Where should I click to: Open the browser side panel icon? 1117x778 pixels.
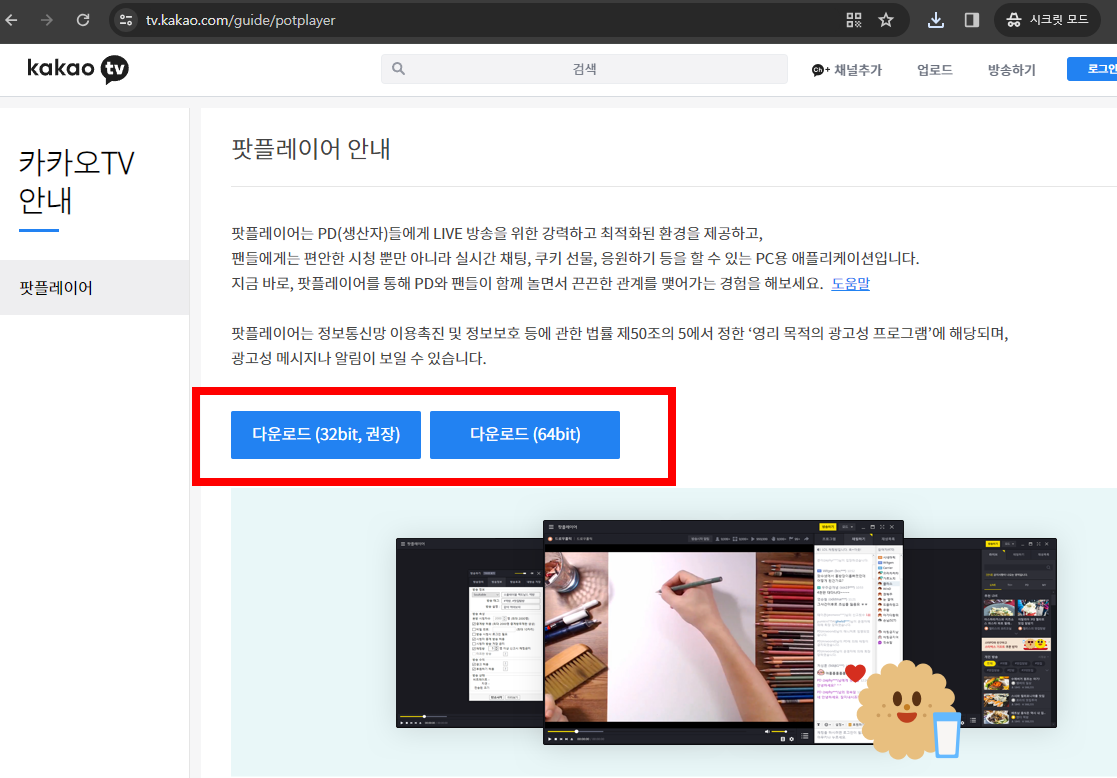click(x=971, y=19)
